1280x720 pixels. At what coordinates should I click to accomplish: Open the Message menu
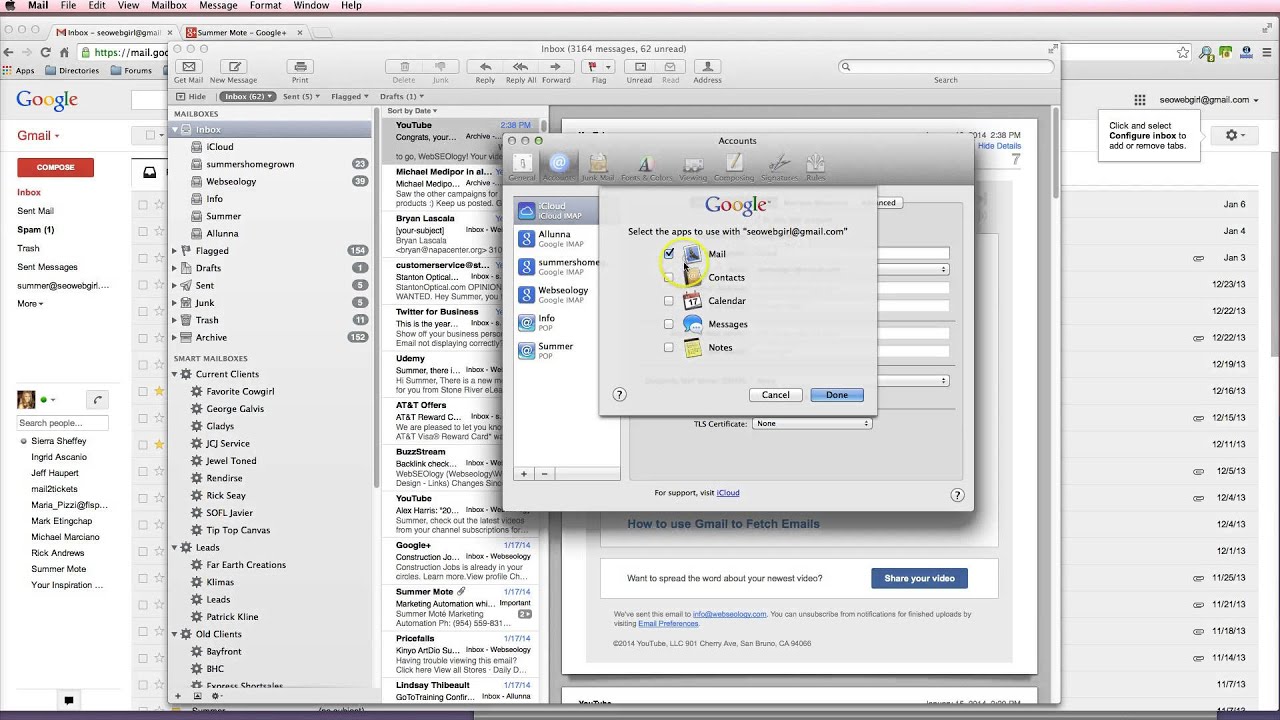point(218,6)
